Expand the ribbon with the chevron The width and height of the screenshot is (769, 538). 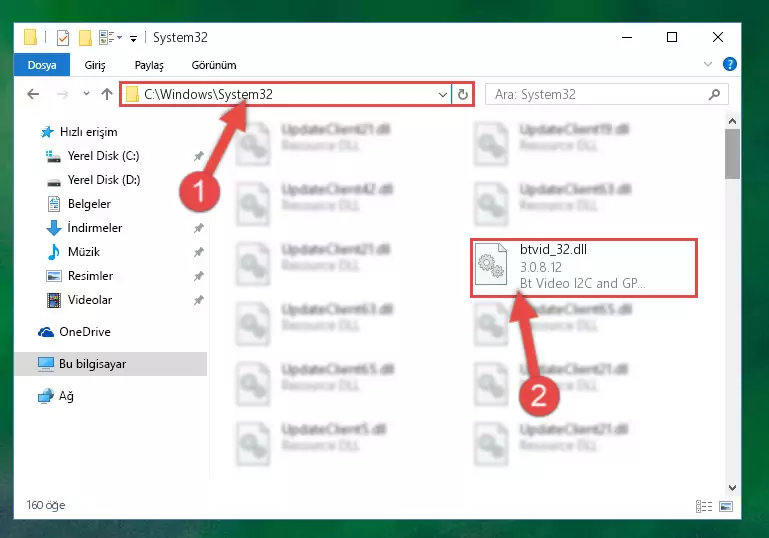[708, 64]
